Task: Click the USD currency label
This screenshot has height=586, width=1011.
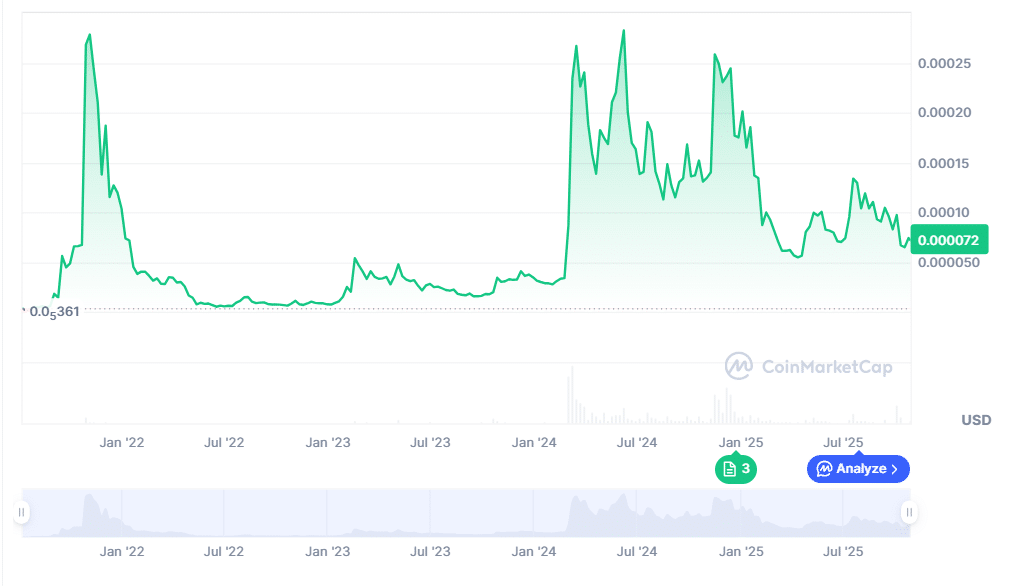Action: [976, 420]
